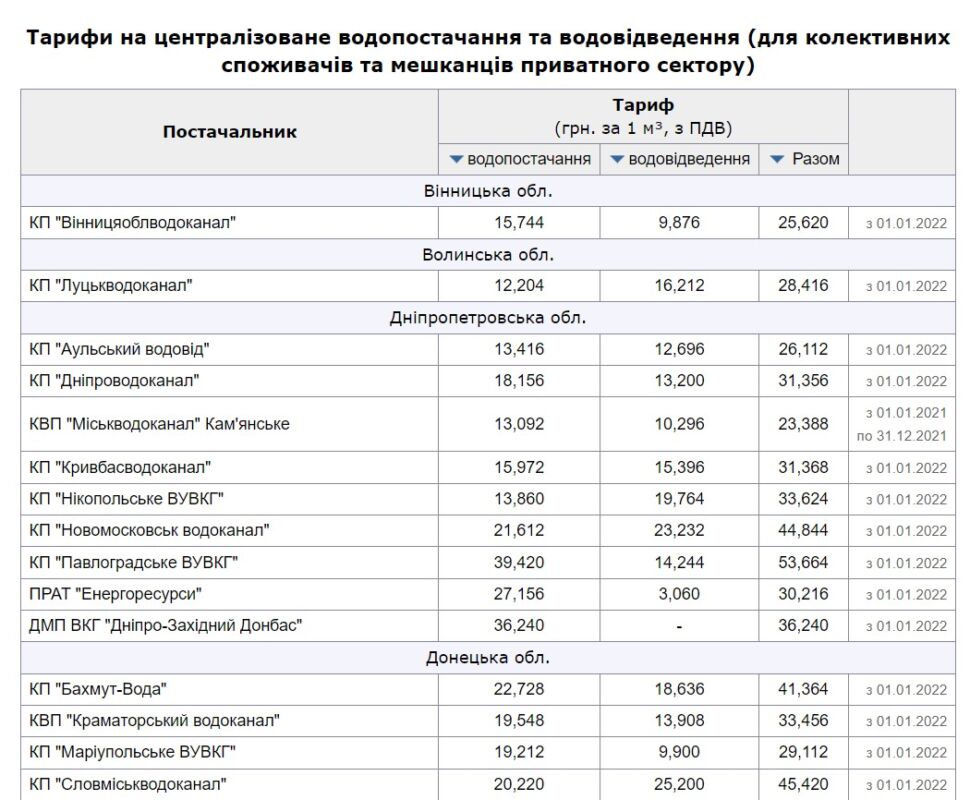The image size is (970, 800).
Task: Click sort arrow icon beside водопостачання
Action: [456, 159]
